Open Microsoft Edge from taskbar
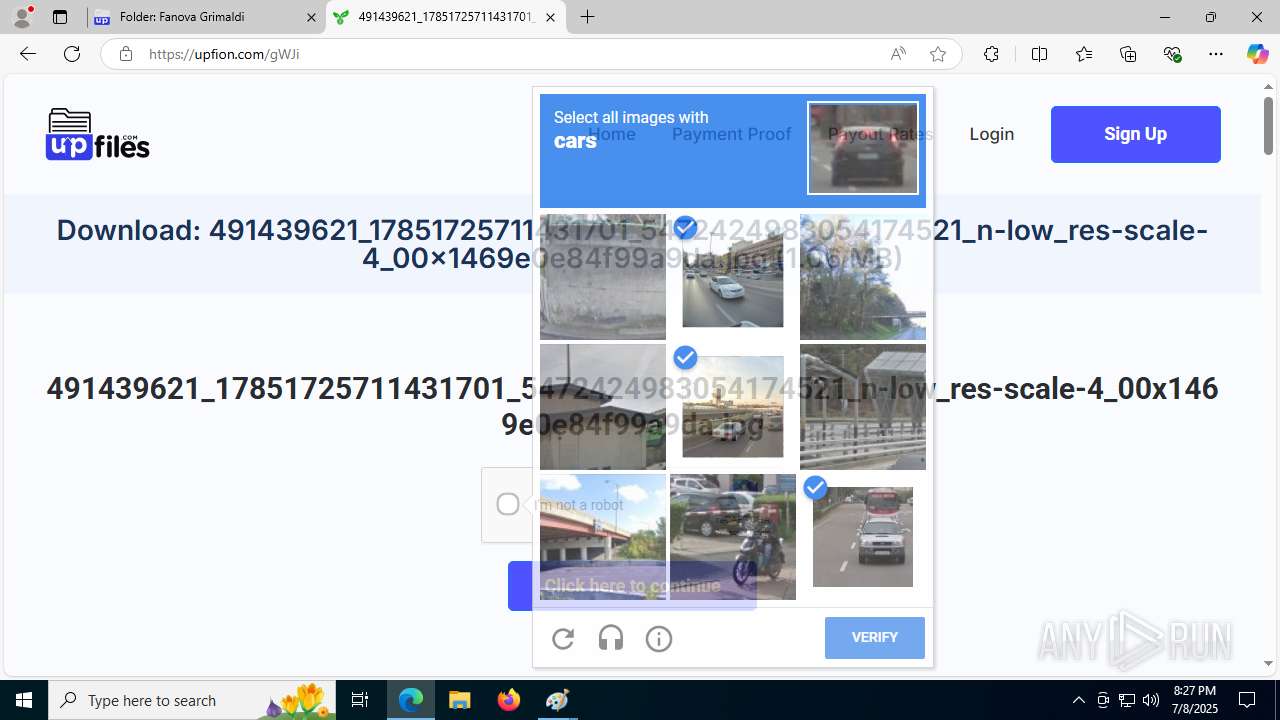1280x720 pixels. coord(411,700)
